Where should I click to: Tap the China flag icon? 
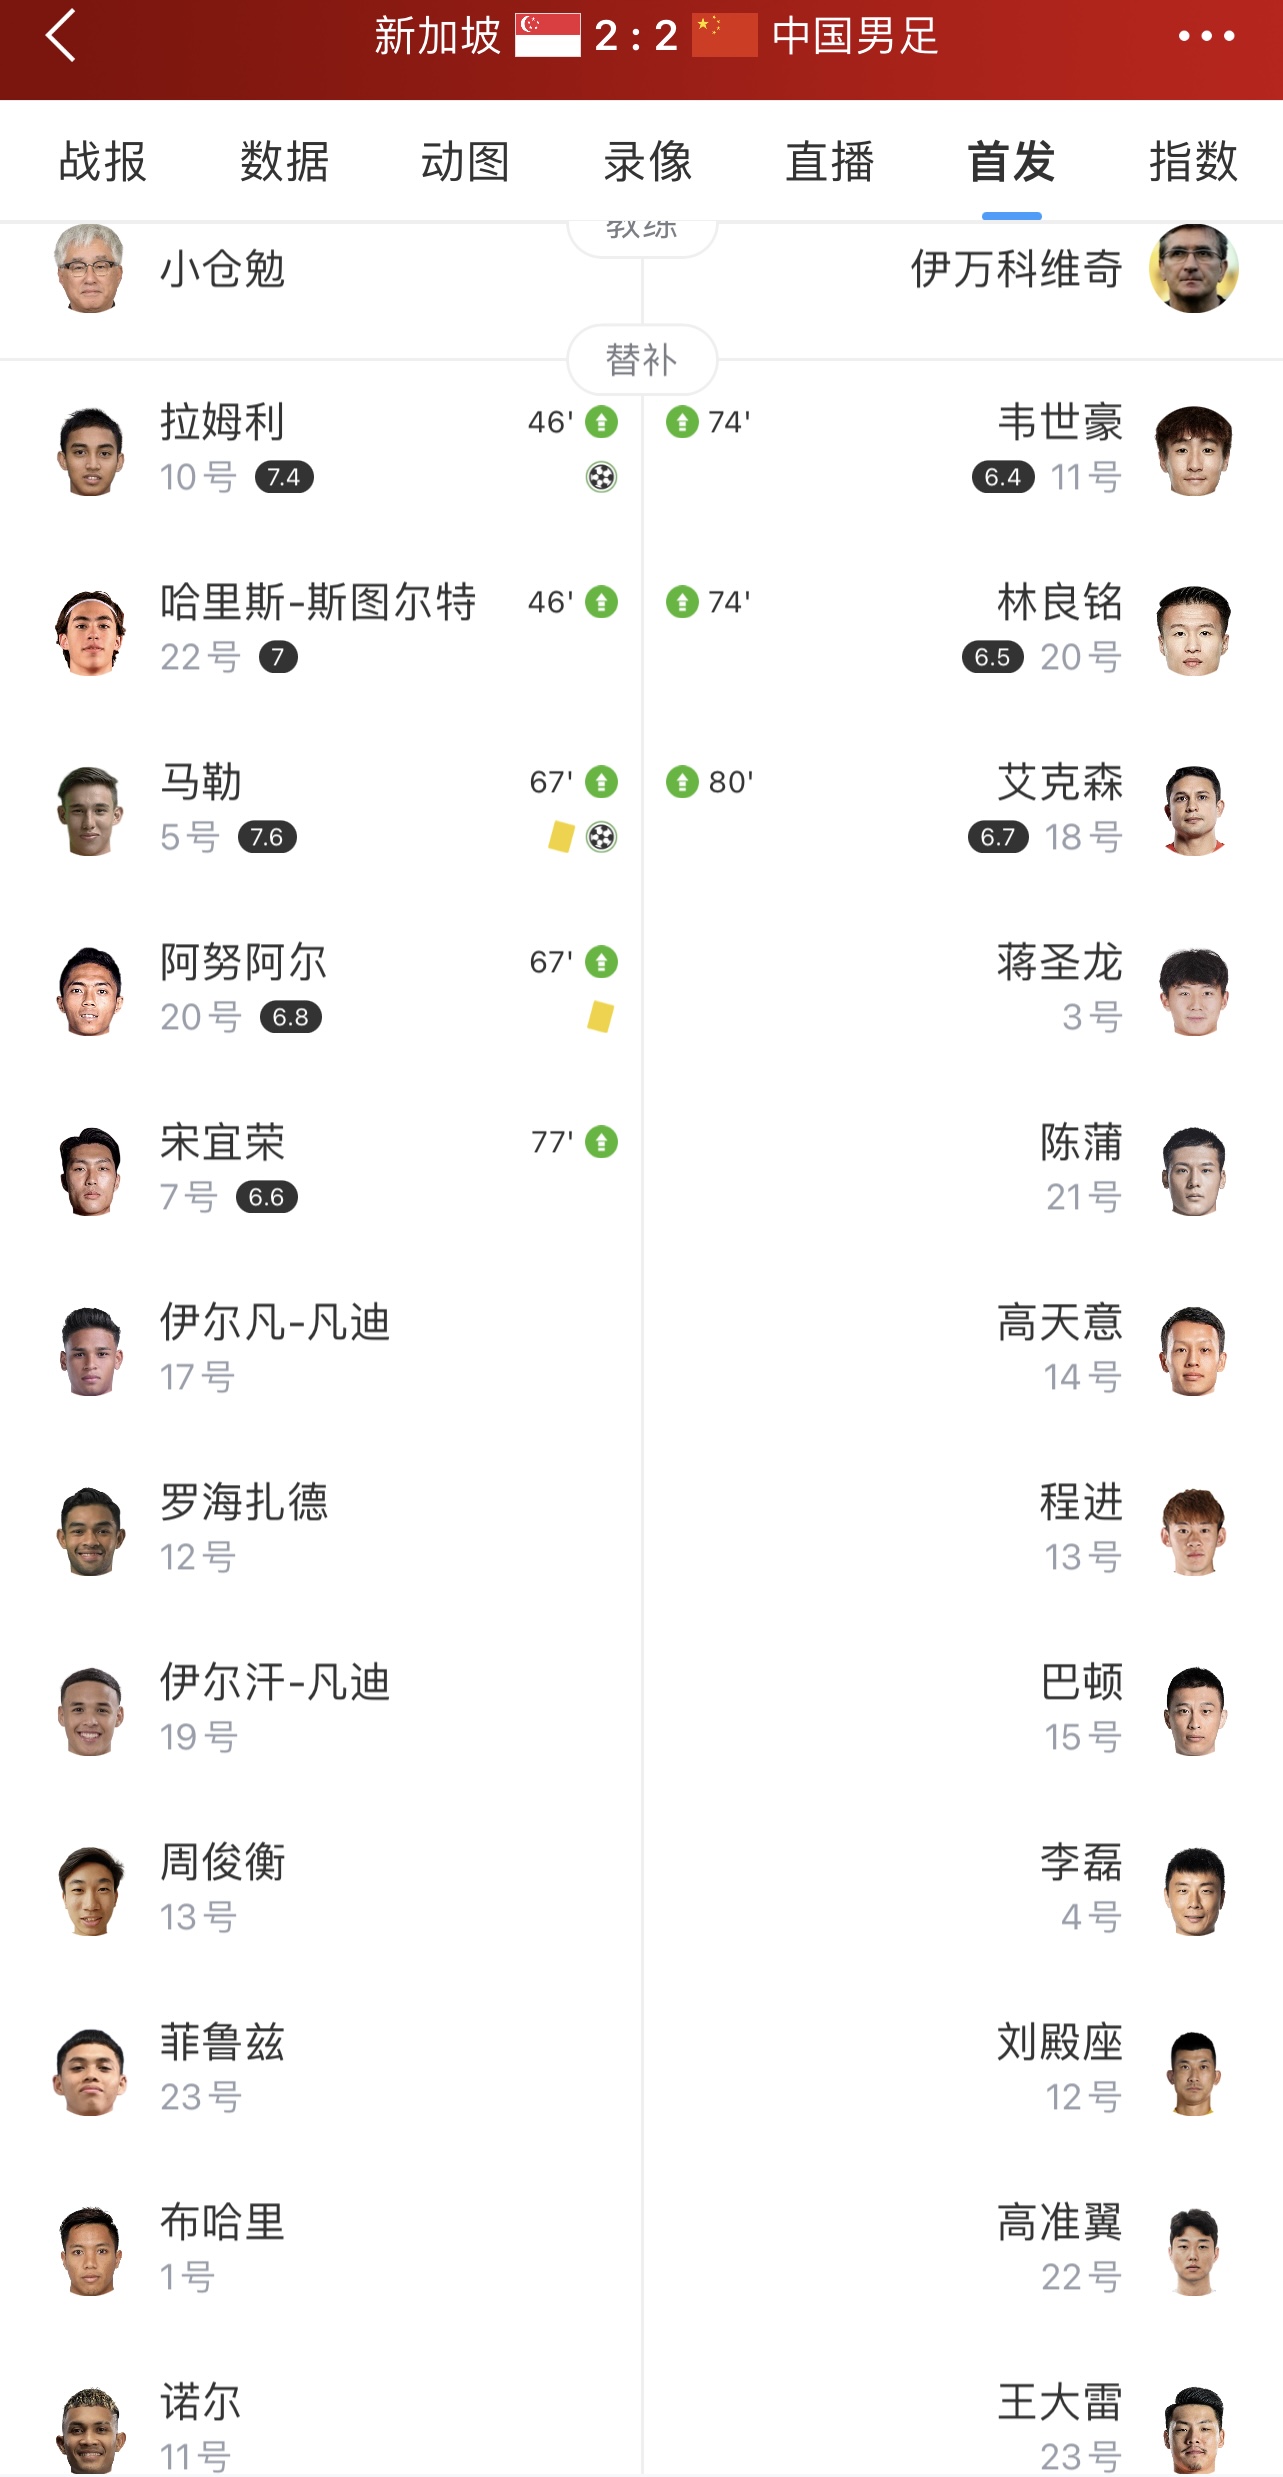(x=725, y=36)
